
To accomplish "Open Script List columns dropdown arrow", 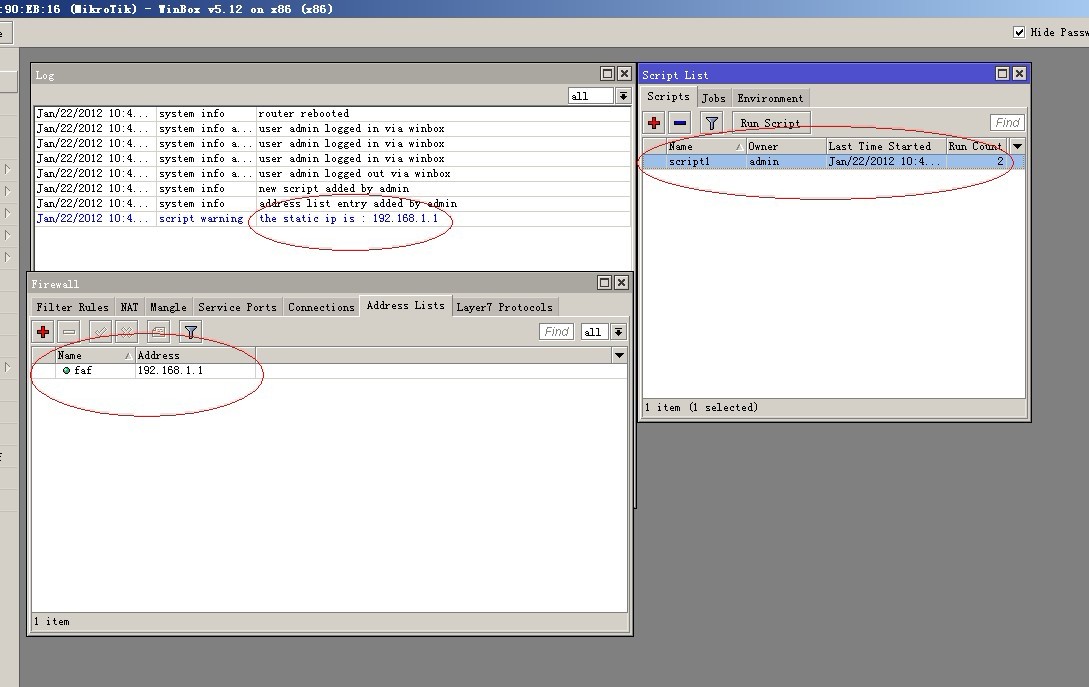I will coord(1017,146).
